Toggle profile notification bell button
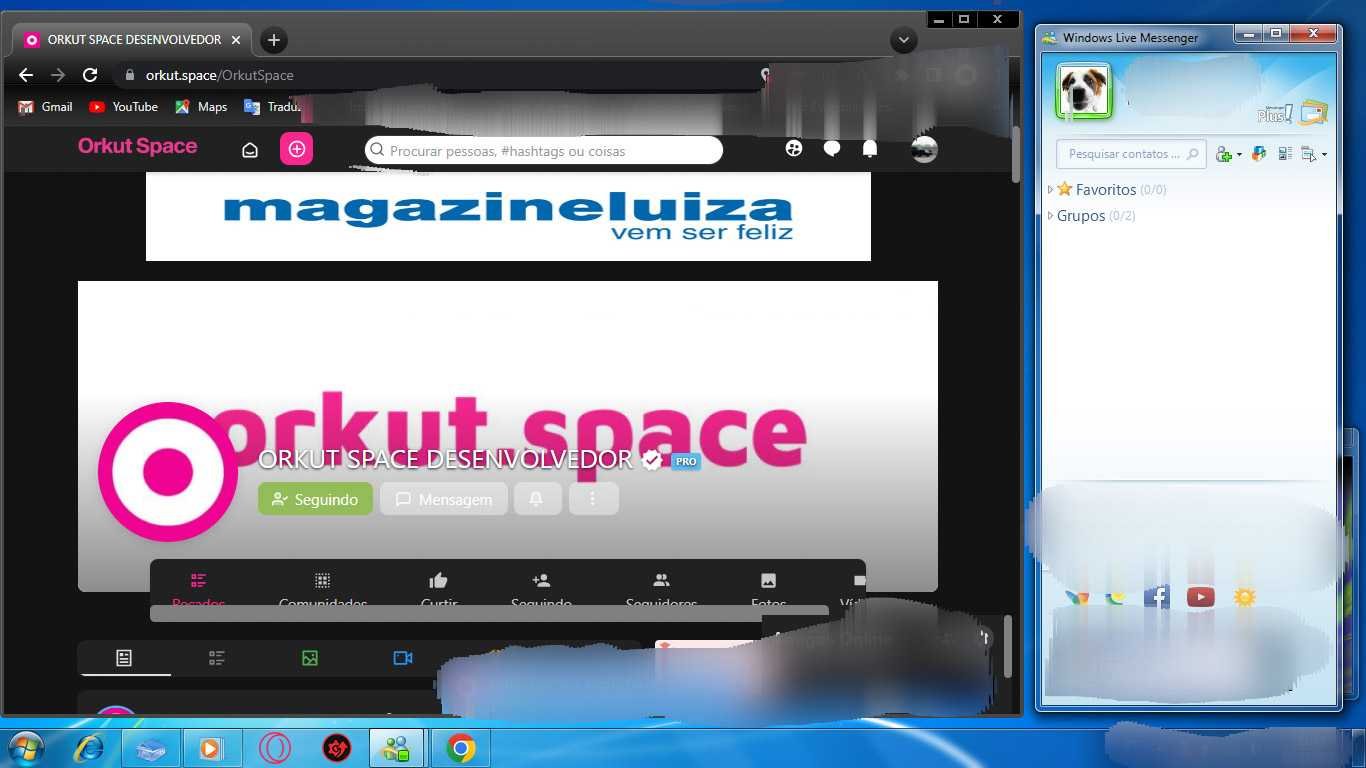Image resolution: width=1366 pixels, height=768 pixels. pos(536,499)
